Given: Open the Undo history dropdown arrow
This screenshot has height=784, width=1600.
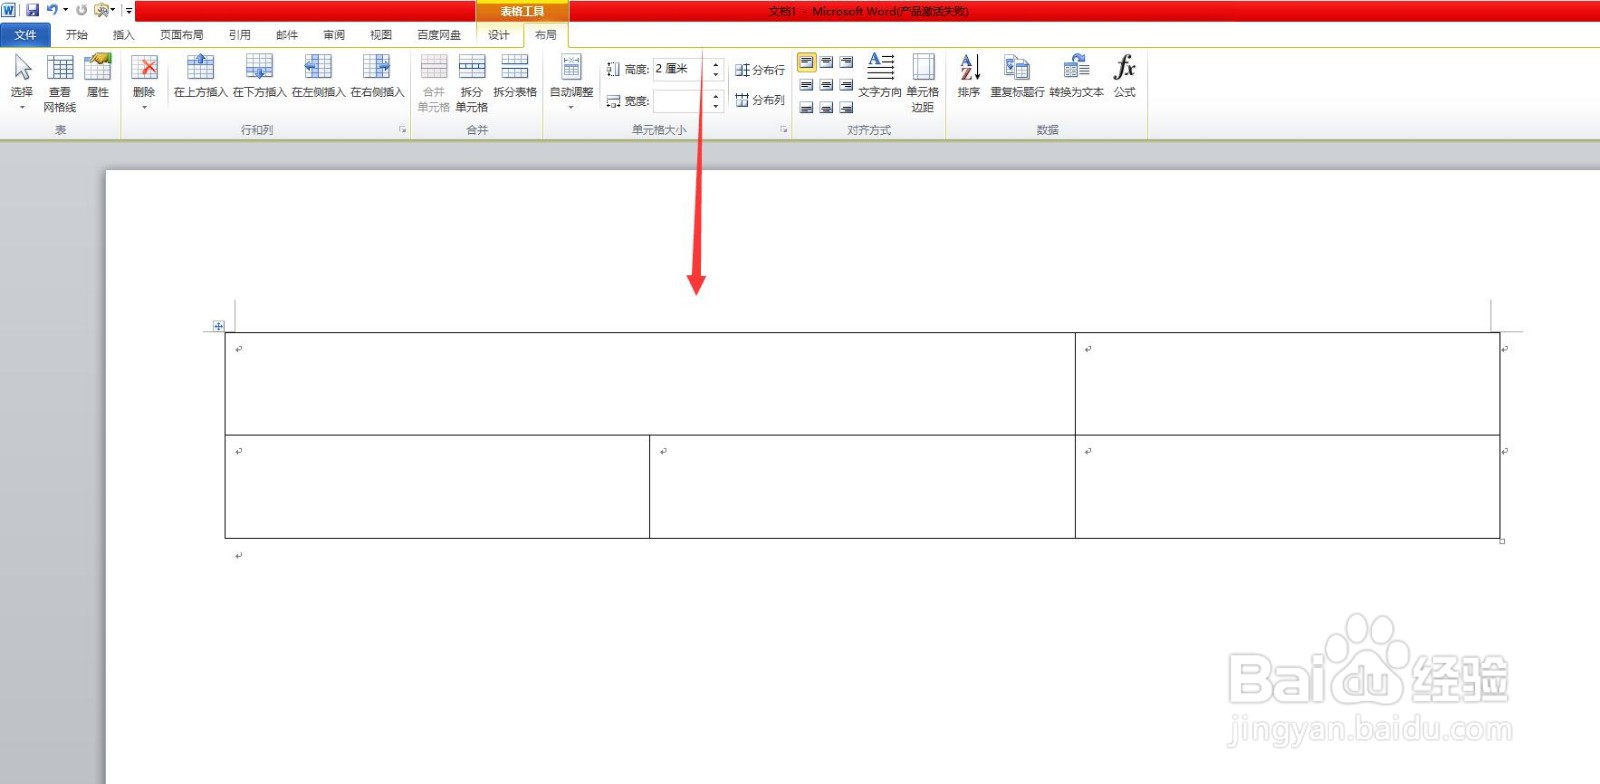Looking at the screenshot, I should click(65, 10).
